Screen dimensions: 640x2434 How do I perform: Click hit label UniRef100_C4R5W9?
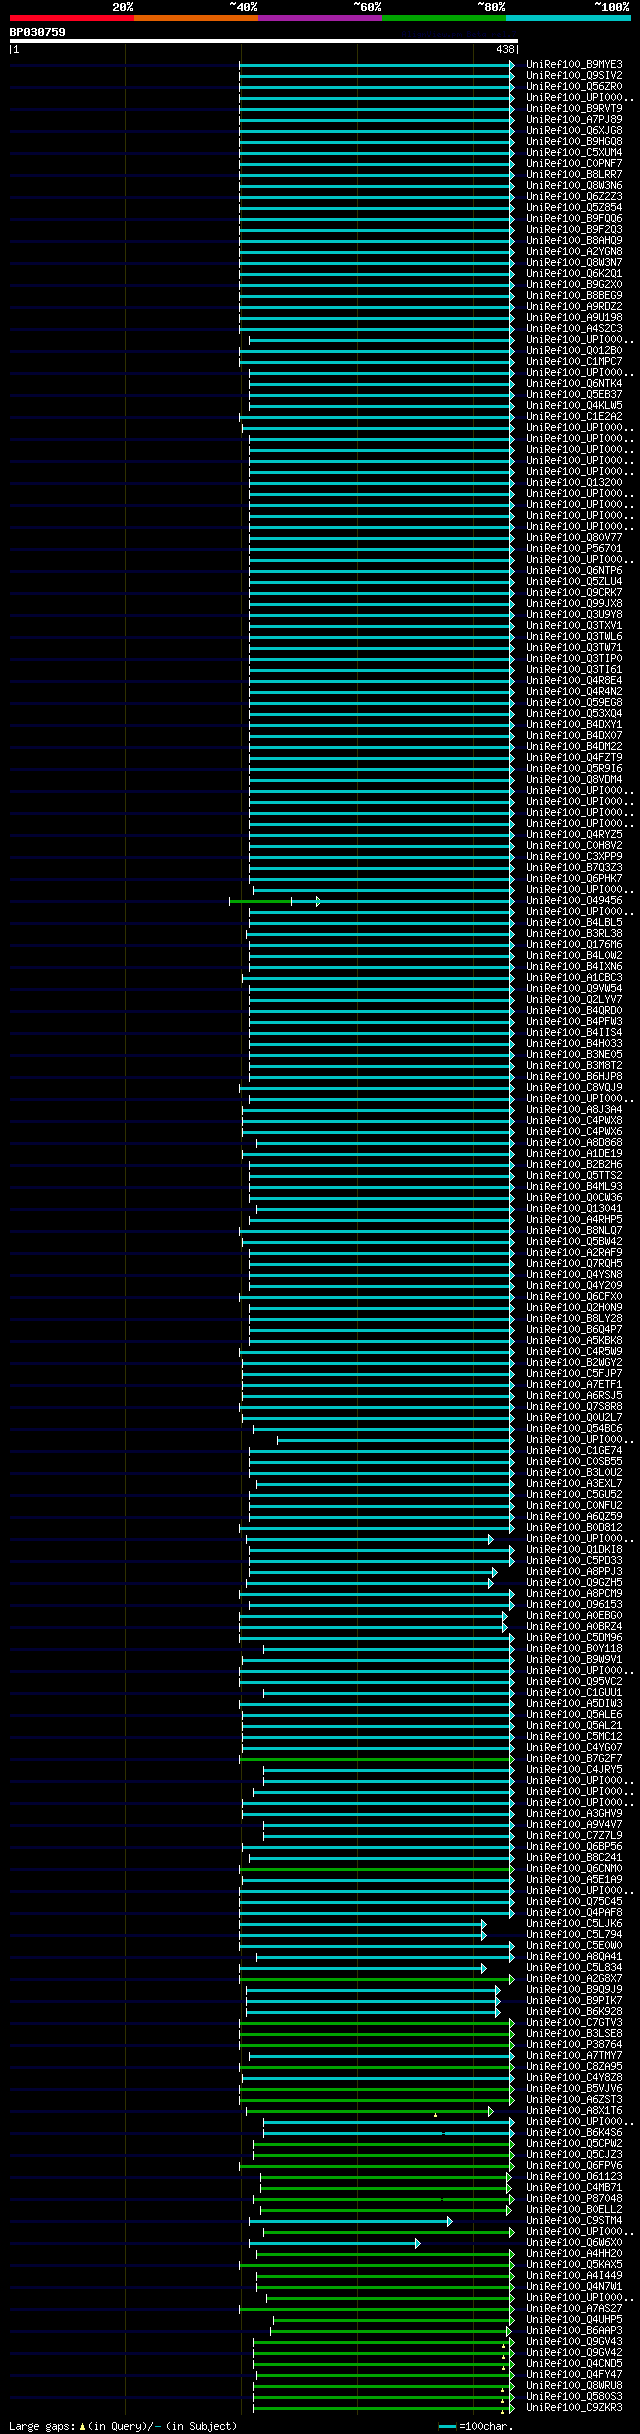[574, 1352]
